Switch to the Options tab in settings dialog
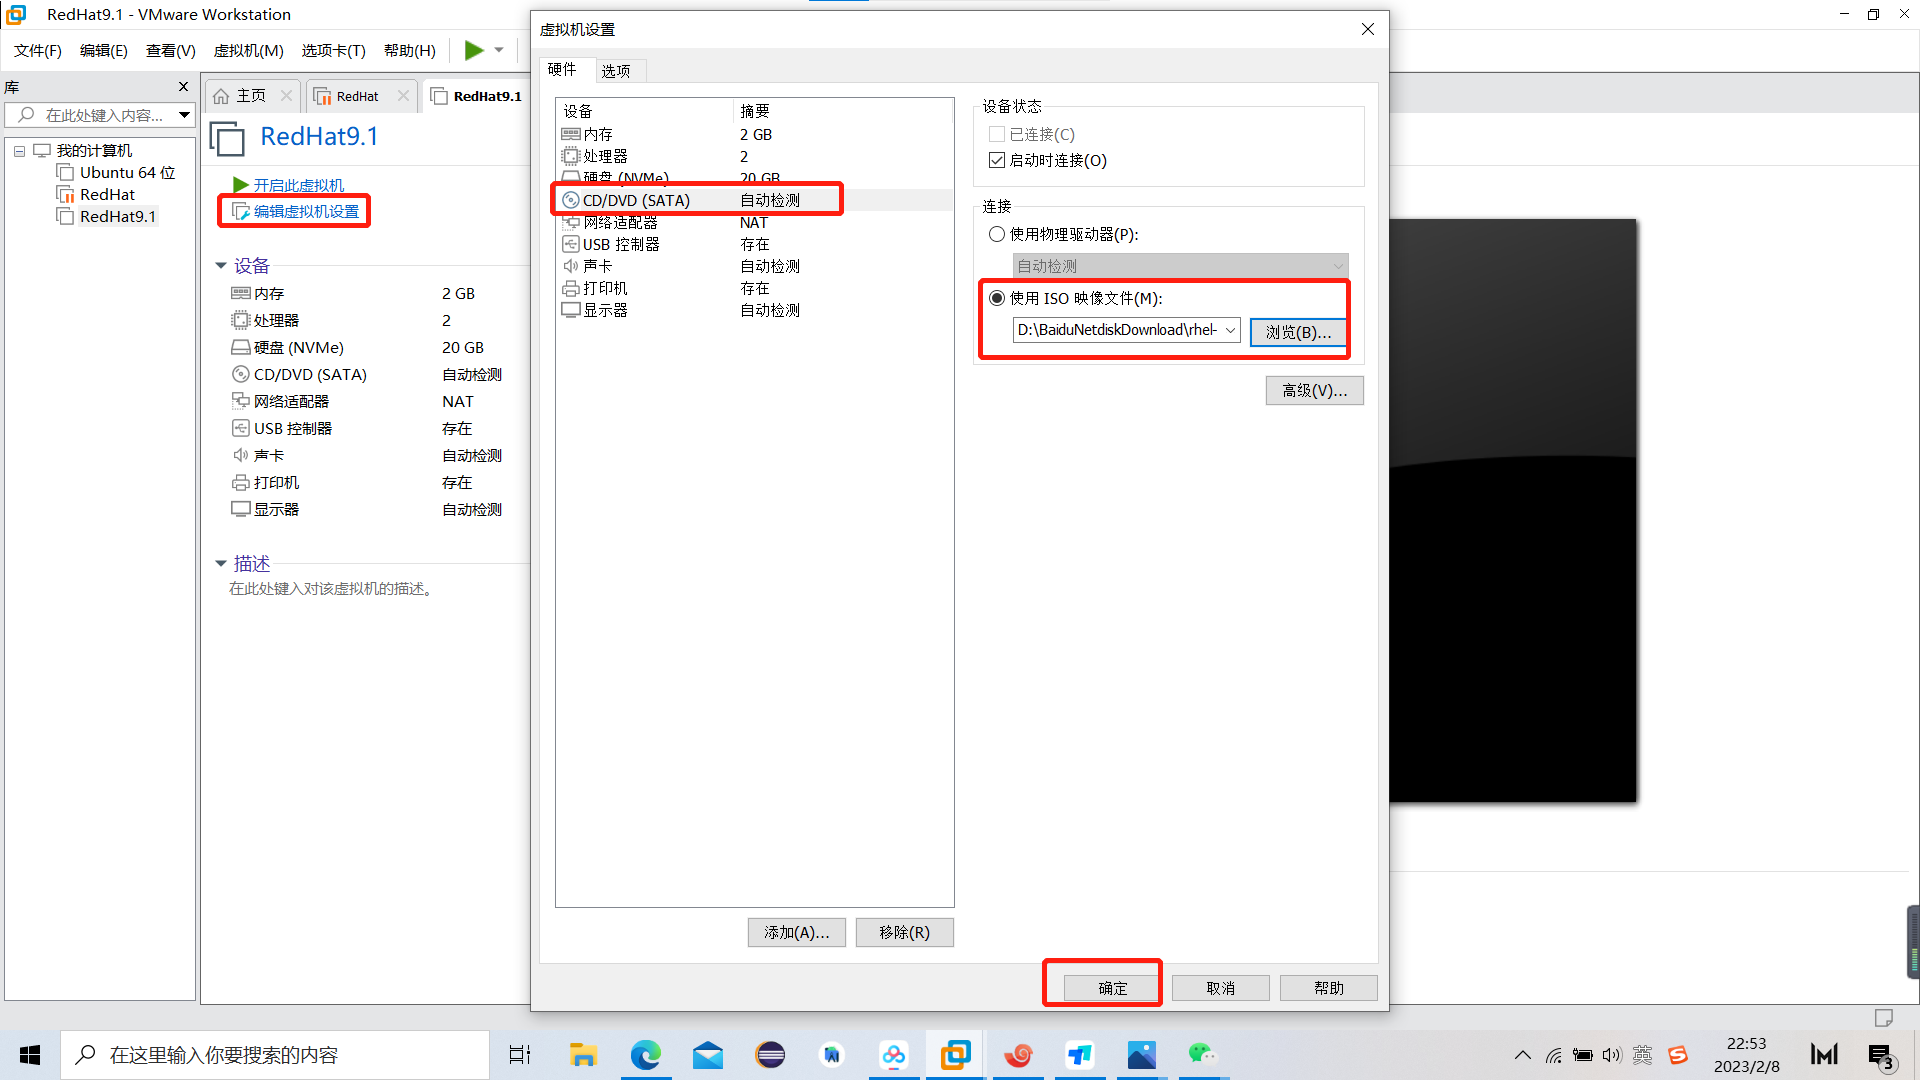This screenshot has height=1080, width=1920. coord(616,71)
